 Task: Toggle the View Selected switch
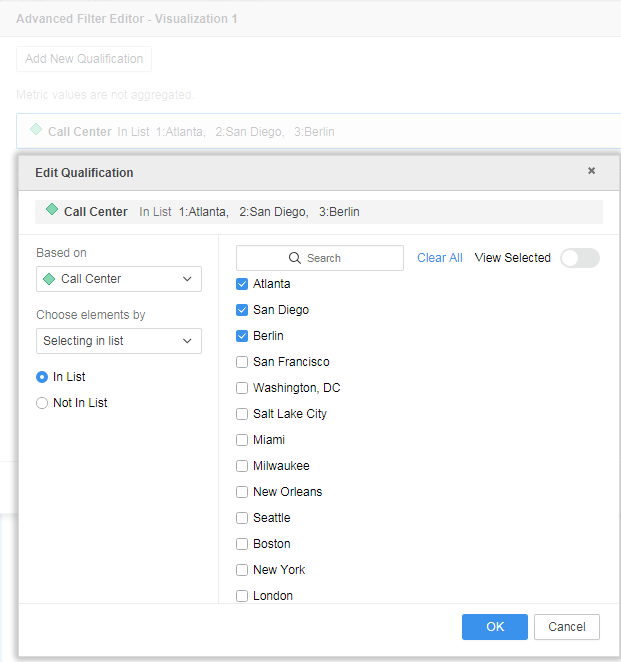[x=579, y=258]
